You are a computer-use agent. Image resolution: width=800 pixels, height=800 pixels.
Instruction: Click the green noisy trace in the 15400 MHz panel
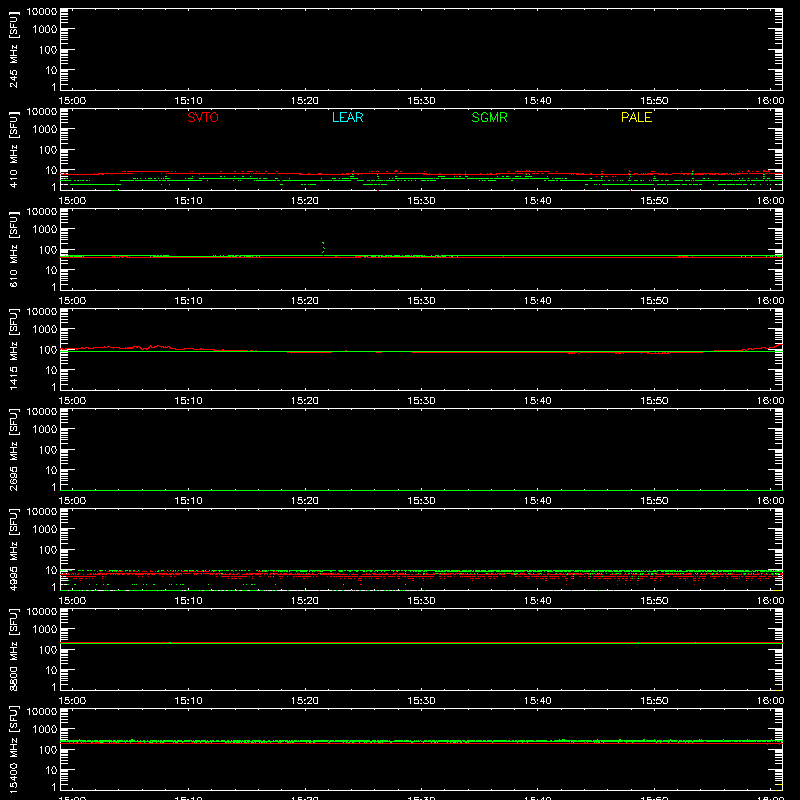click(x=421, y=741)
